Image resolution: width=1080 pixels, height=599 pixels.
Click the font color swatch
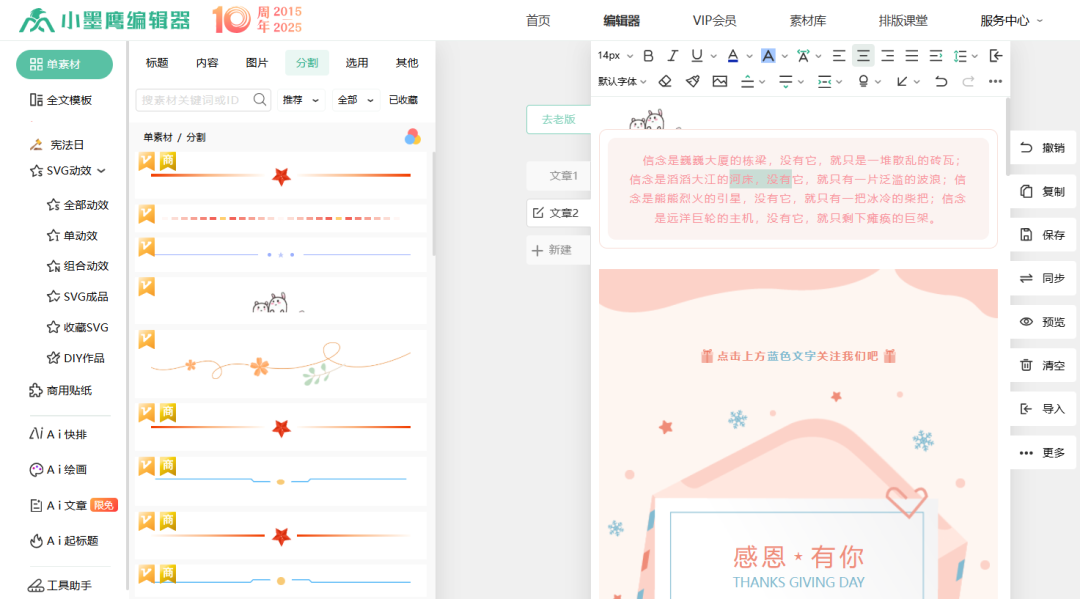pyautogui.click(x=733, y=55)
